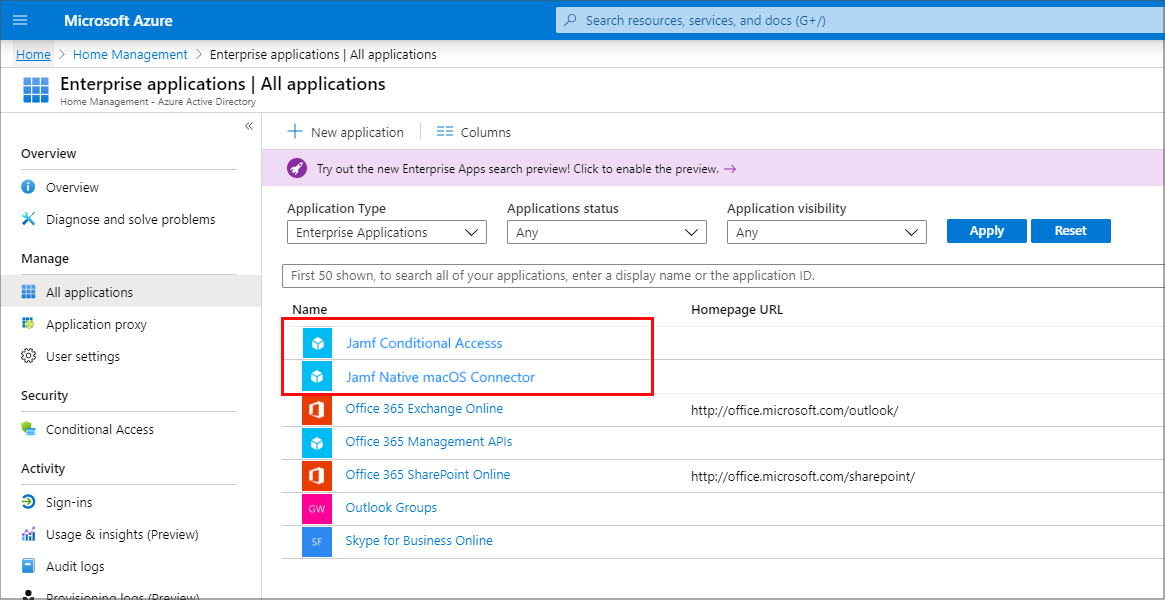Open Office 365 Exchange Online link
Viewport: 1165px width, 600px height.
point(424,408)
